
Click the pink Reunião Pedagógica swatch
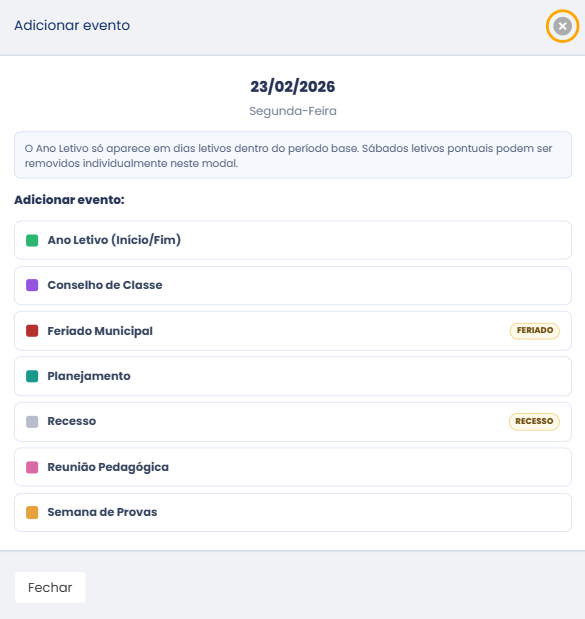pyautogui.click(x=32, y=467)
